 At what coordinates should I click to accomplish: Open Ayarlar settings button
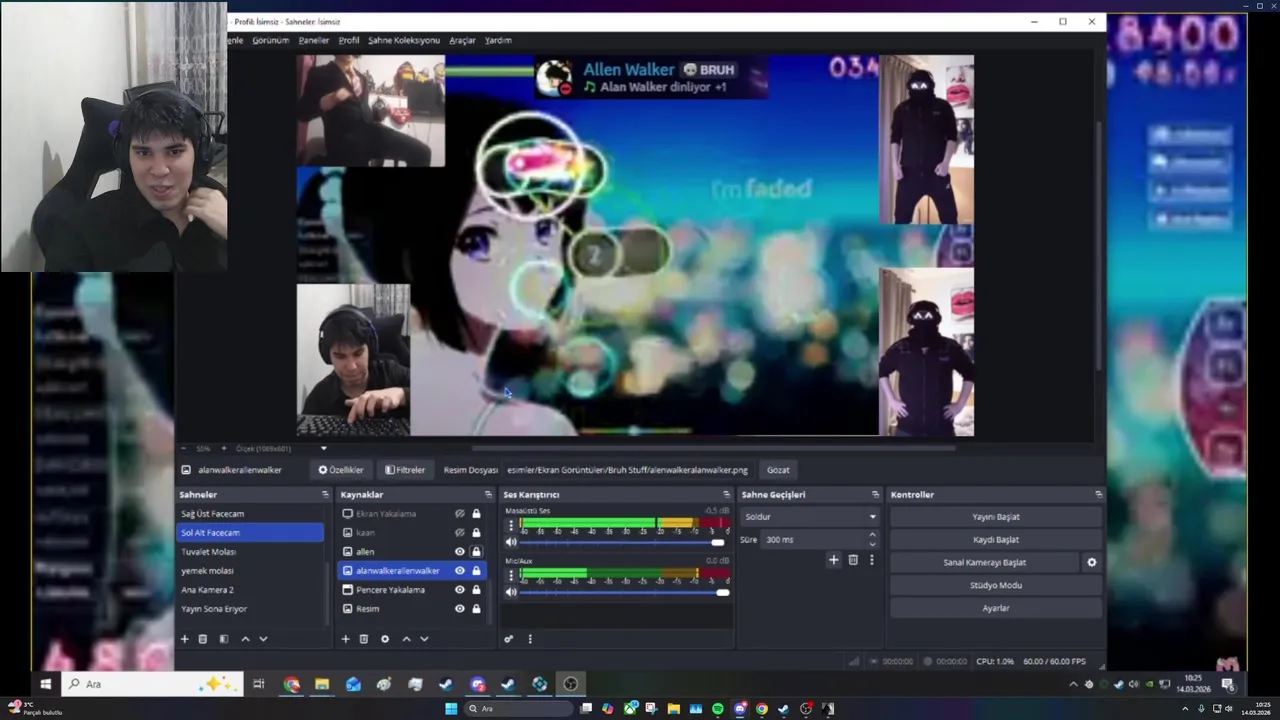click(996, 608)
